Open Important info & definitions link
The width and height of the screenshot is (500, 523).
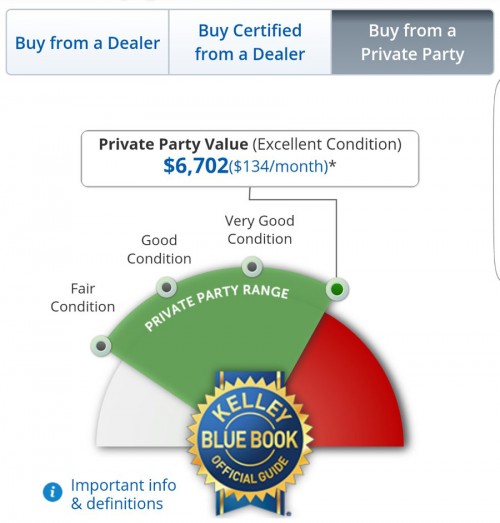pyautogui.click(x=123, y=494)
